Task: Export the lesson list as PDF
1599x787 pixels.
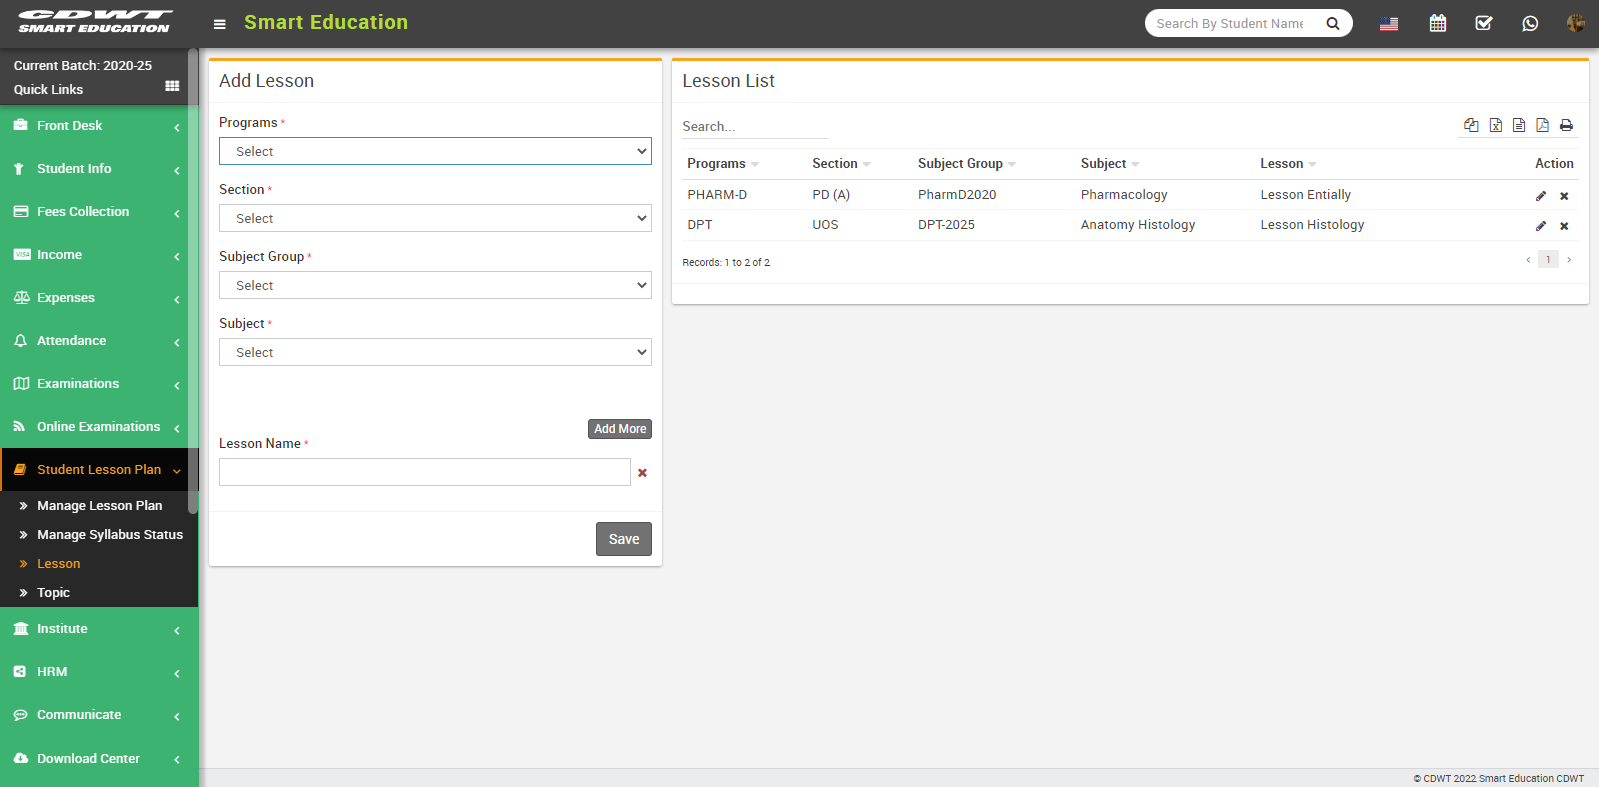Action: click(x=1542, y=125)
